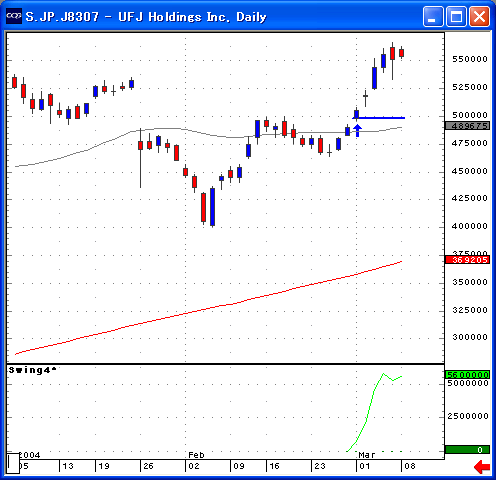Click the 08 date label on axis
This screenshot has height=480, width=496.
(x=410, y=466)
